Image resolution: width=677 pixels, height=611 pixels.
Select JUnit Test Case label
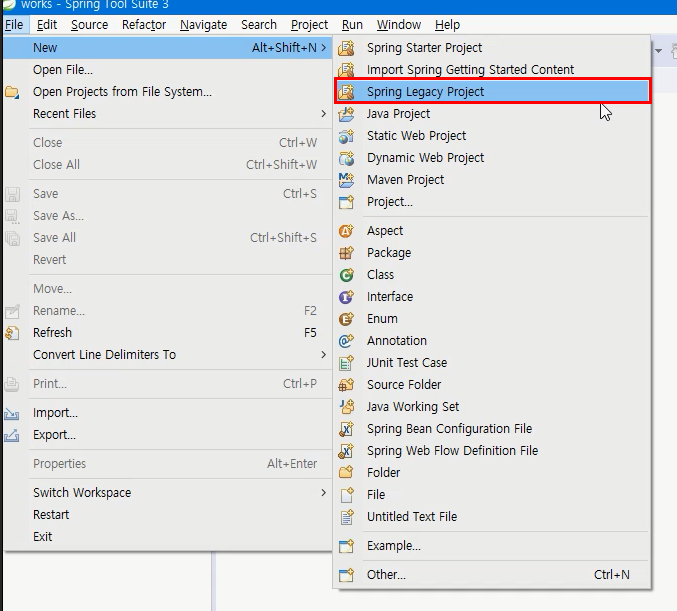(x=407, y=363)
